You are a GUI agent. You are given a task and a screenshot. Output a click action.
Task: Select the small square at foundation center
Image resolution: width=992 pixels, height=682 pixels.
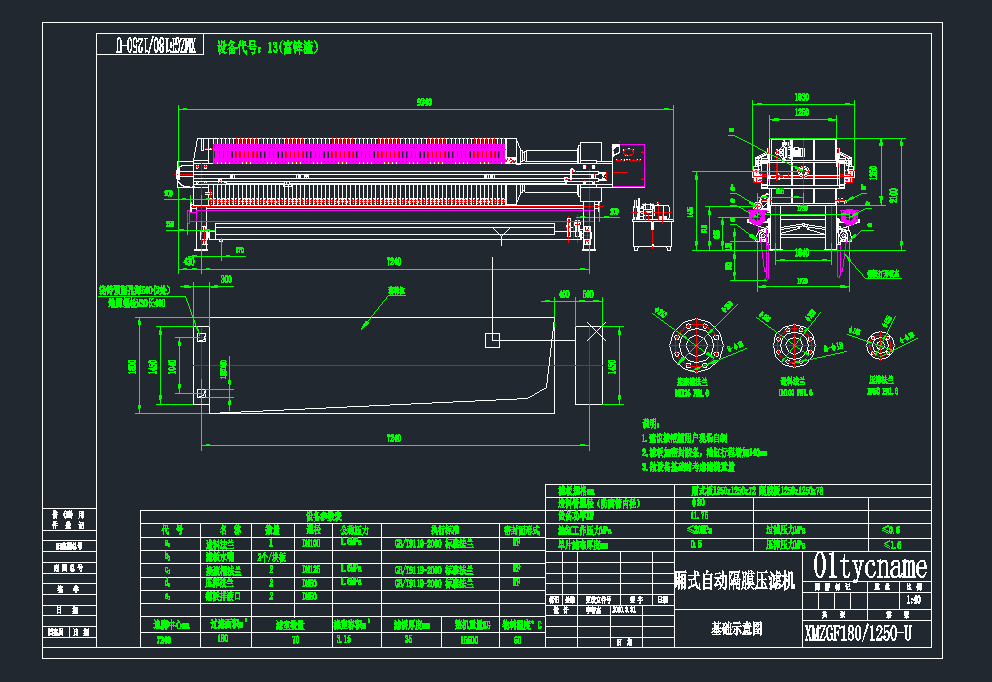(492, 340)
